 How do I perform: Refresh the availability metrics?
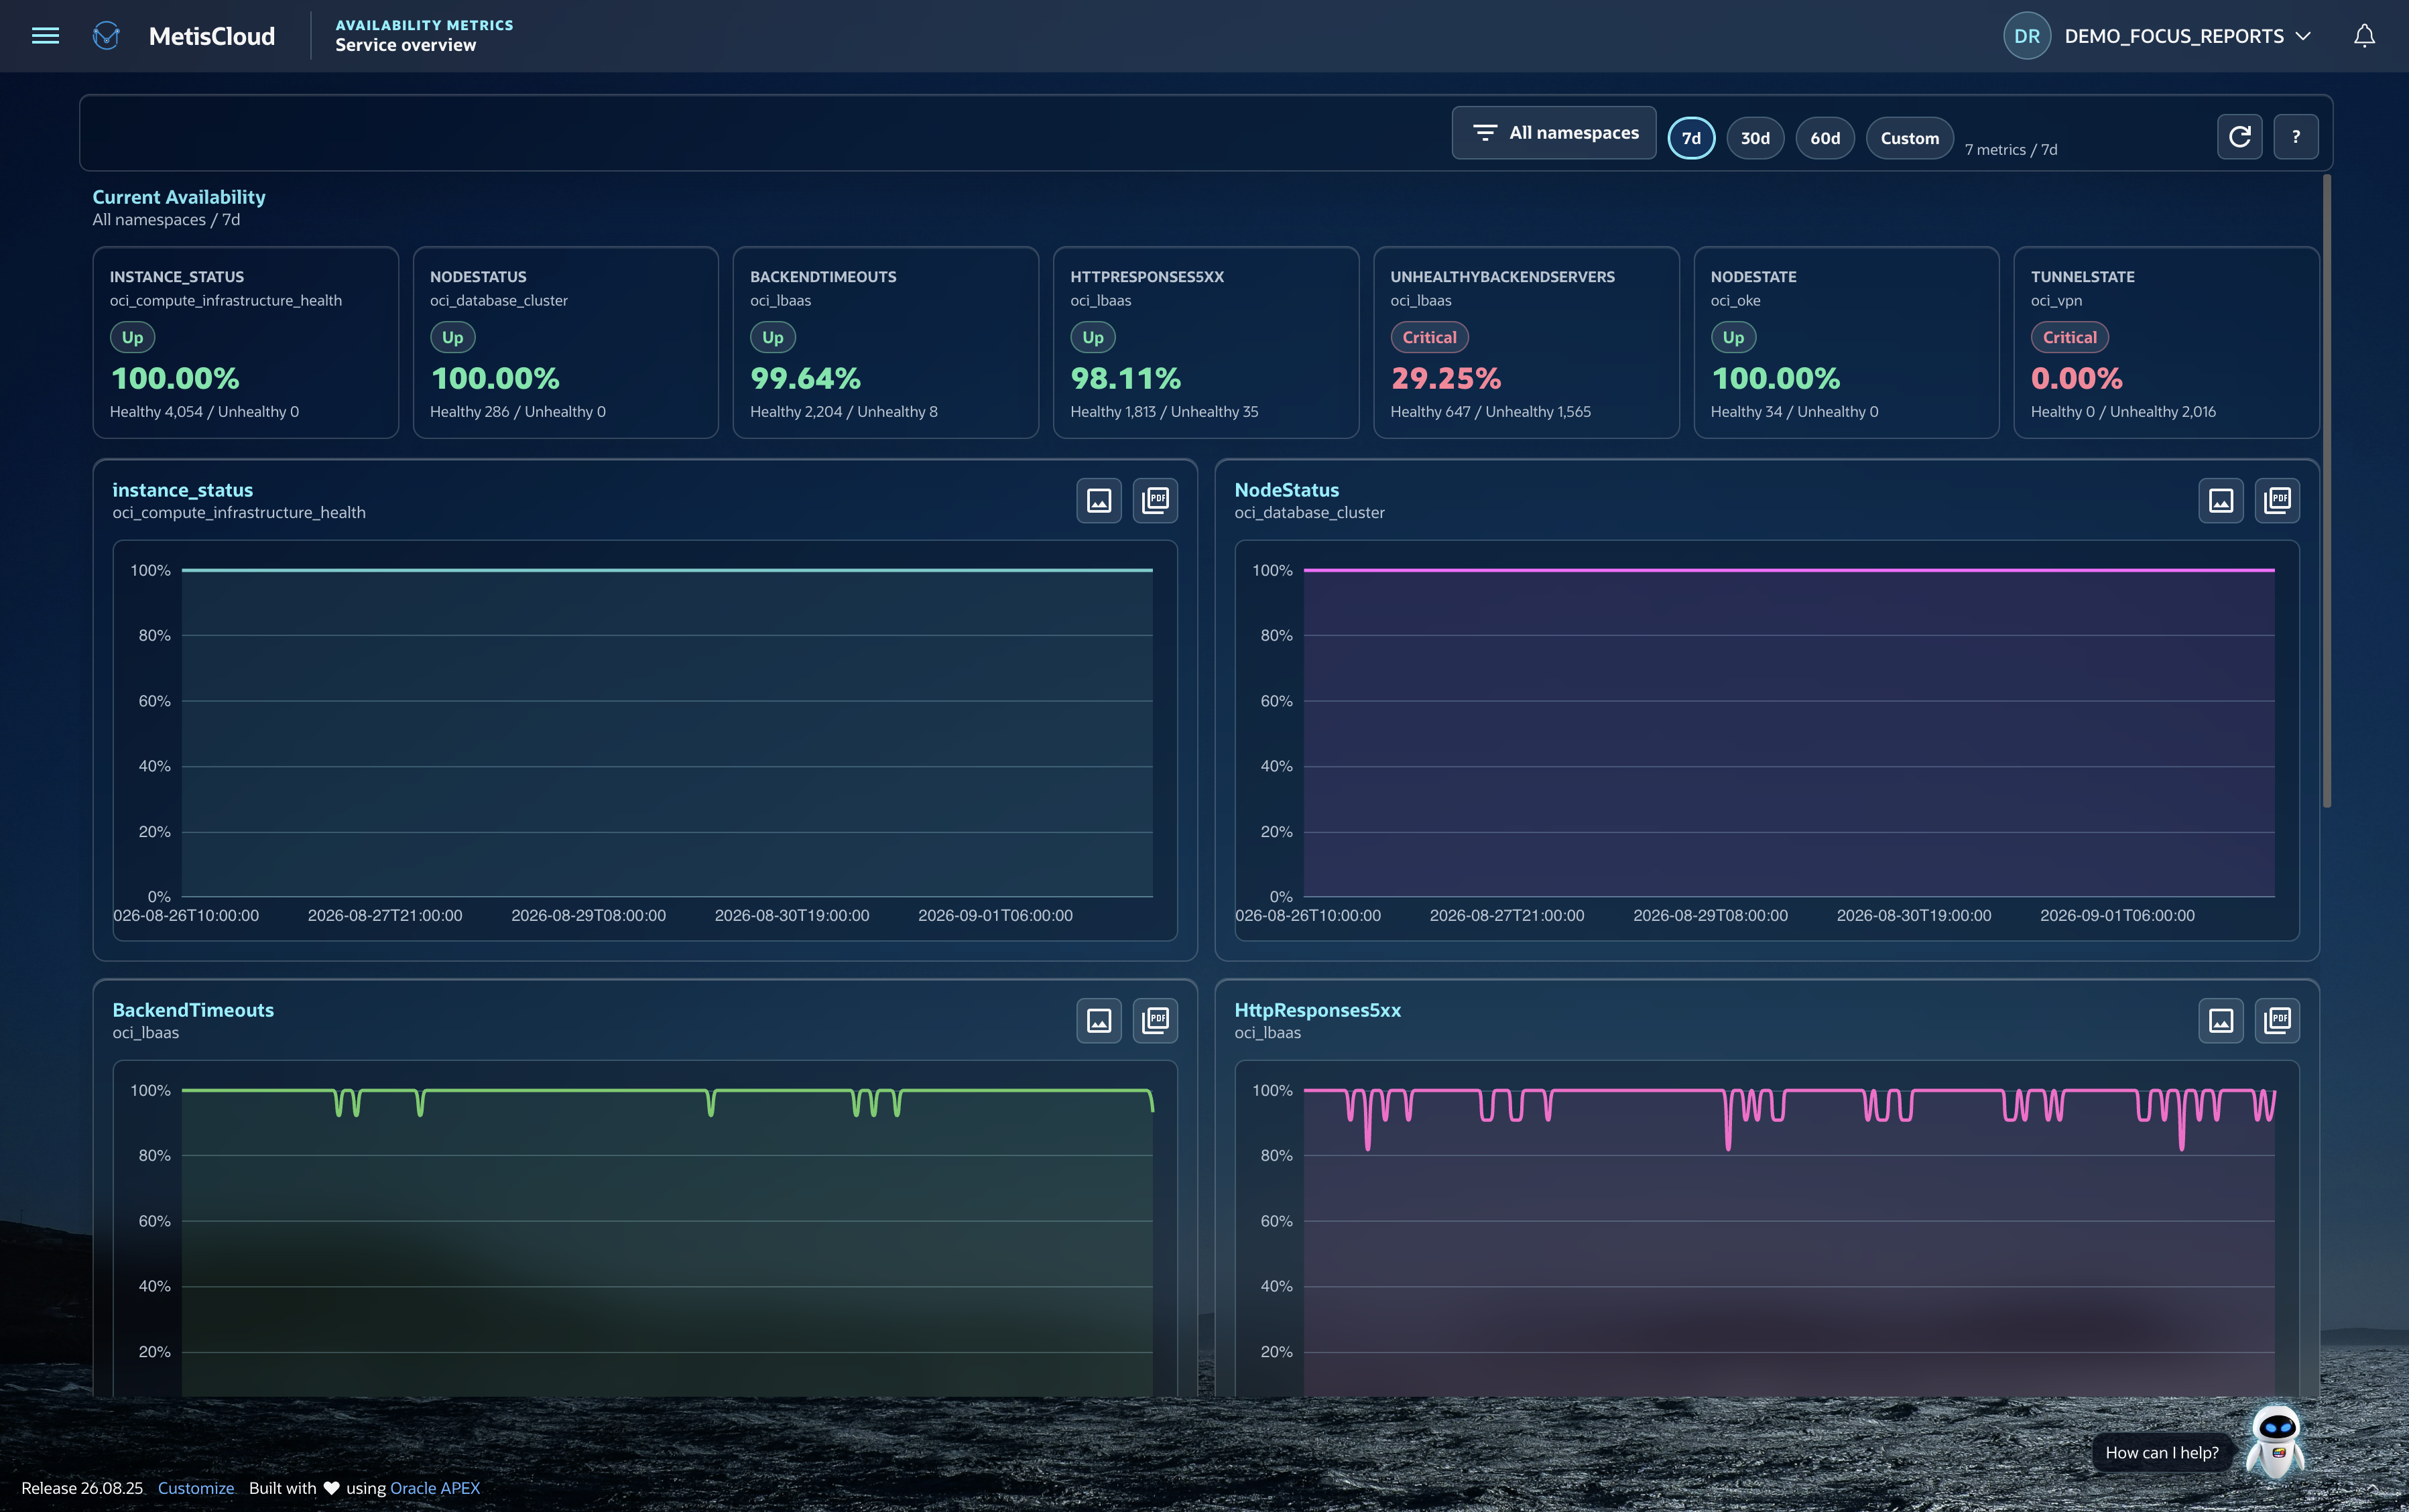point(2239,136)
